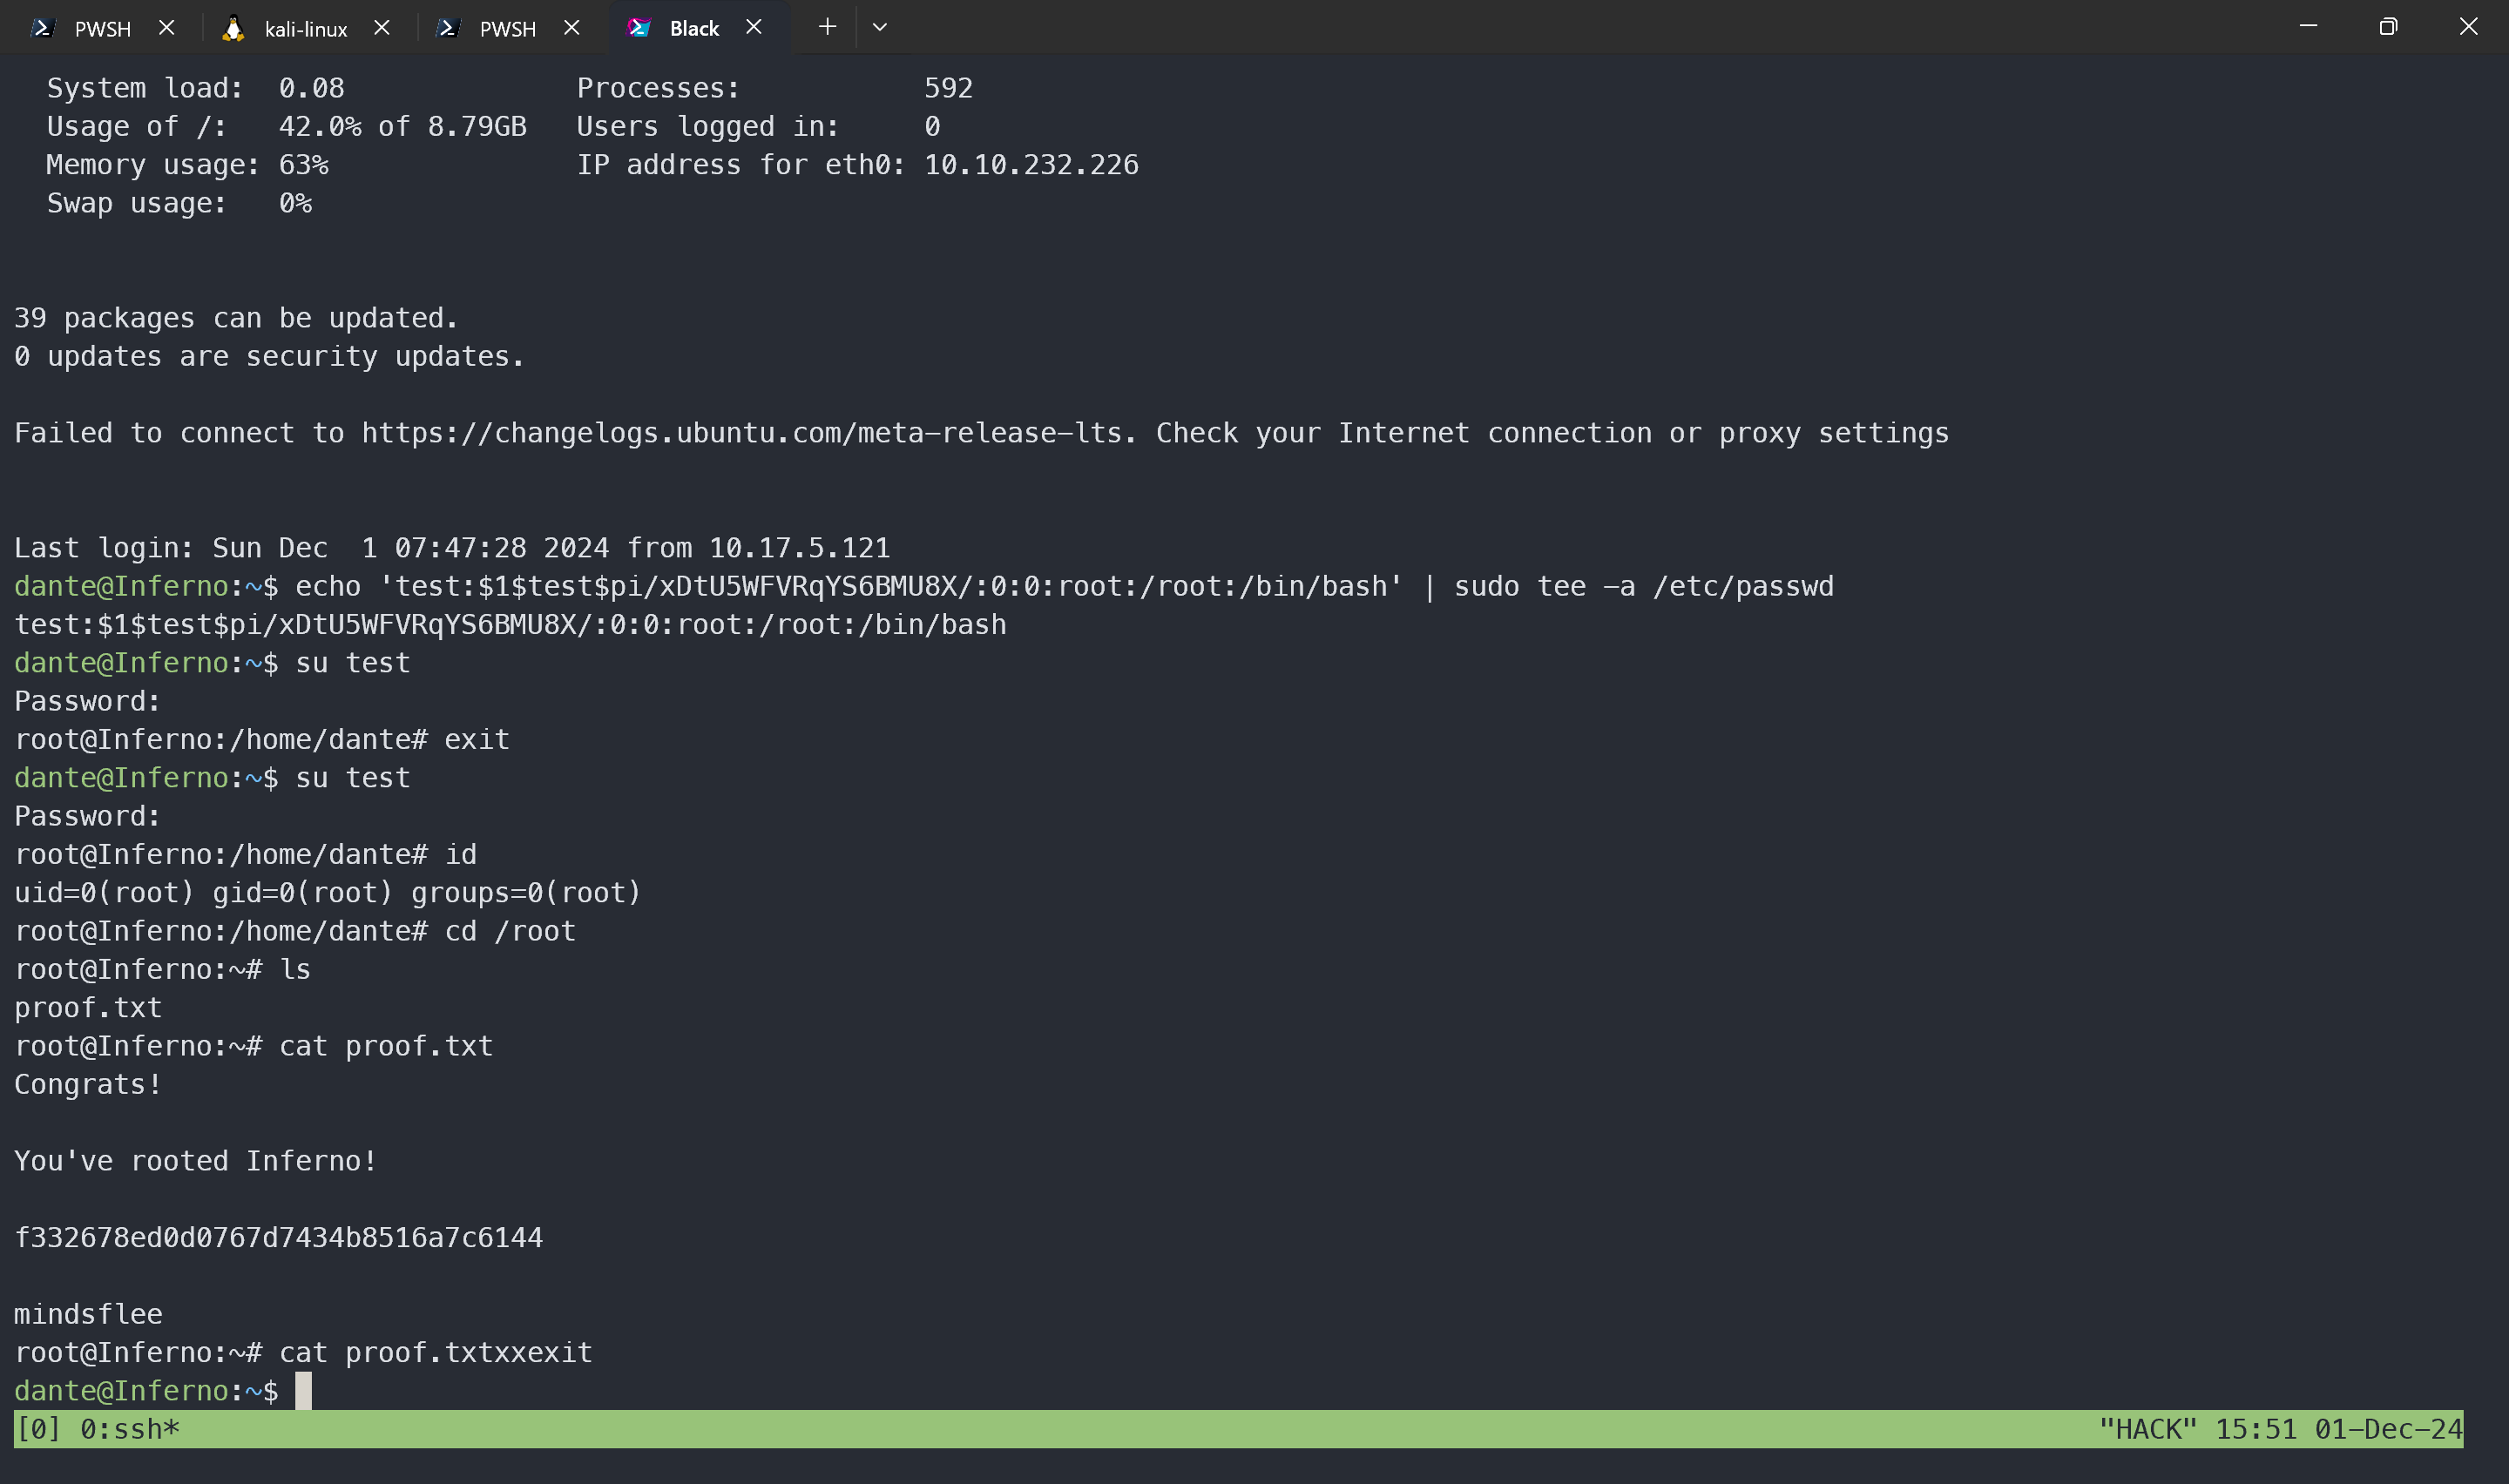Click the 'sudo tee -a /etc/passwd' command
2509x1484 pixels.
click(1644, 586)
